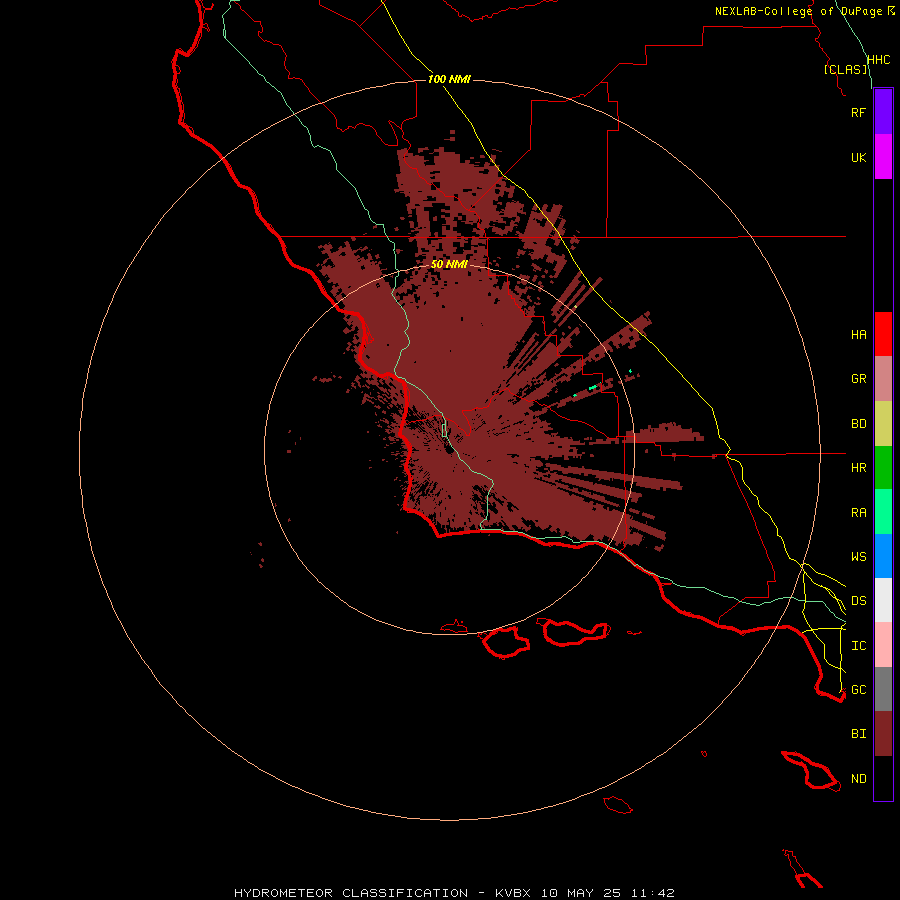Pick the HR green legend swatch
Screen dimensions: 900x900
[883, 467]
